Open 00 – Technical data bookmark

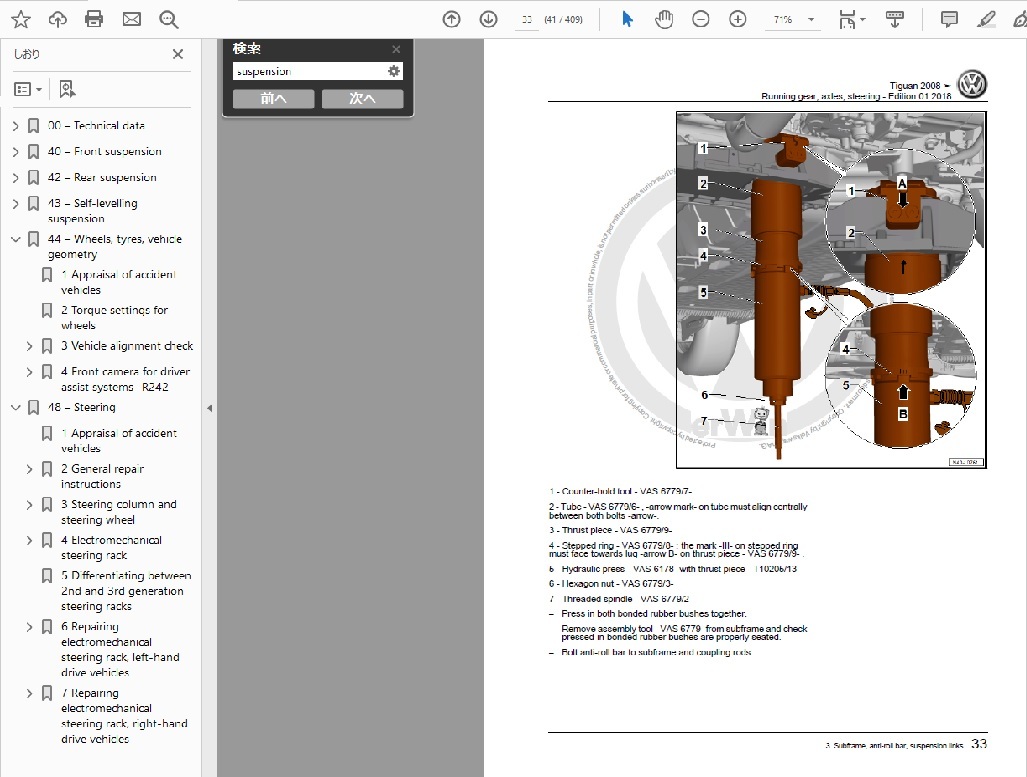[x=96, y=125]
